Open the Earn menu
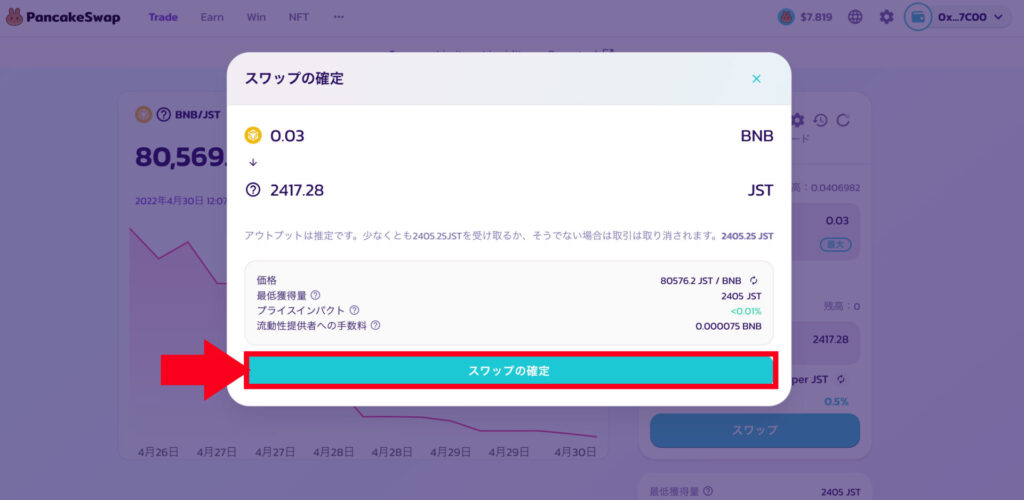Viewport: 1024px width, 500px height. (x=212, y=17)
